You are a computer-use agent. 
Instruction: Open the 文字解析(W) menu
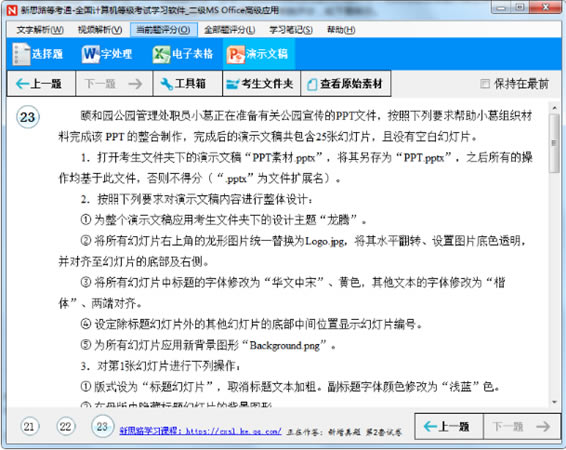click(x=40, y=30)
